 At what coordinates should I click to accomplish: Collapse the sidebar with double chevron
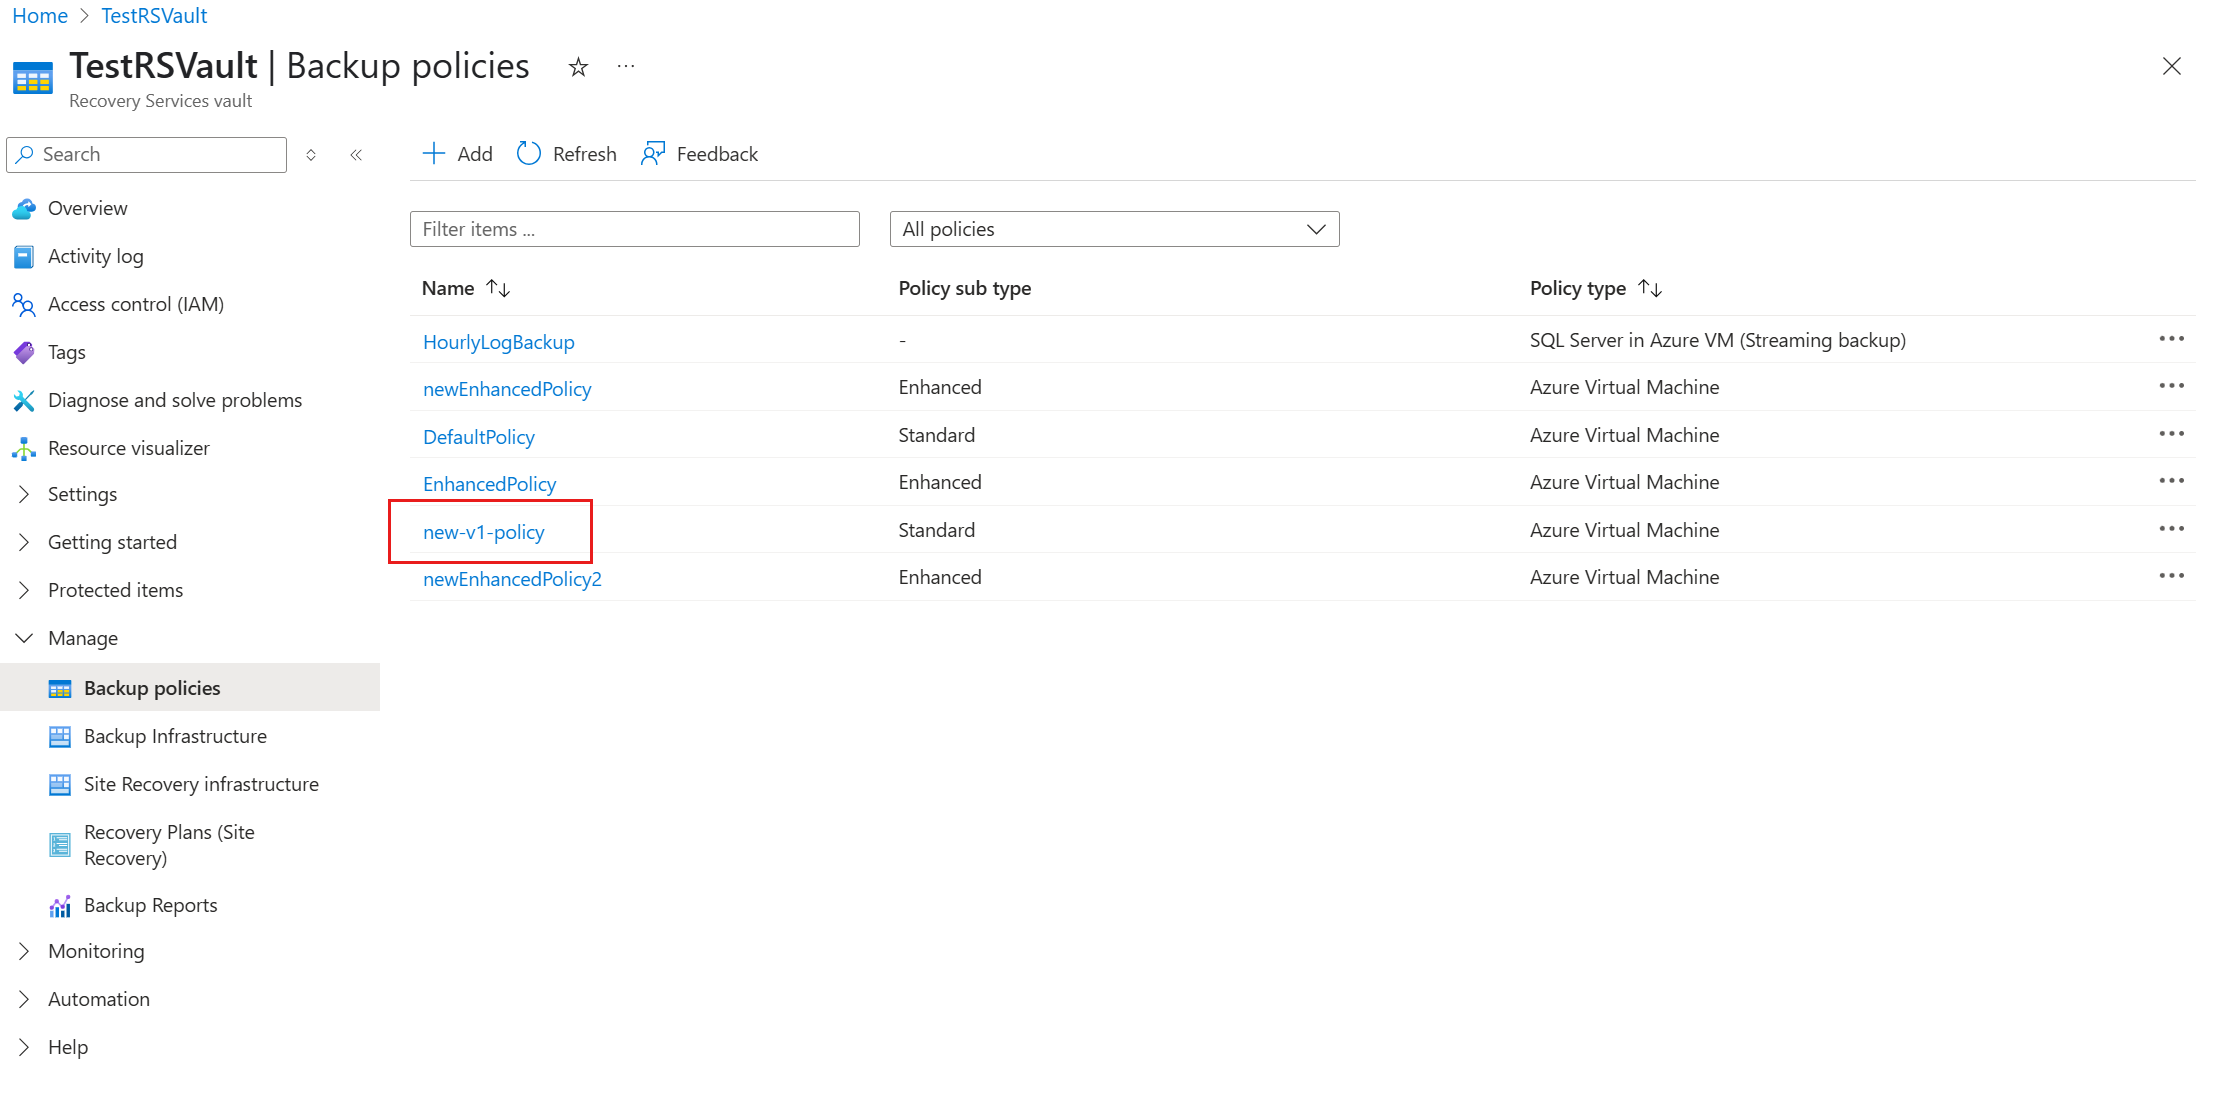[x=356, y=155]
